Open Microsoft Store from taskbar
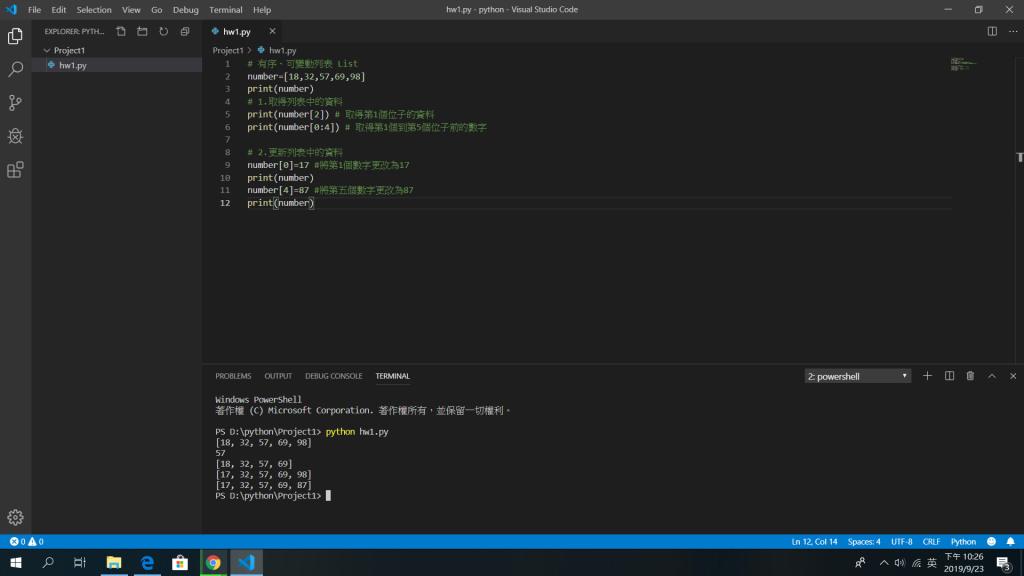Screen dimensions: 1024x576 point(180,562)
